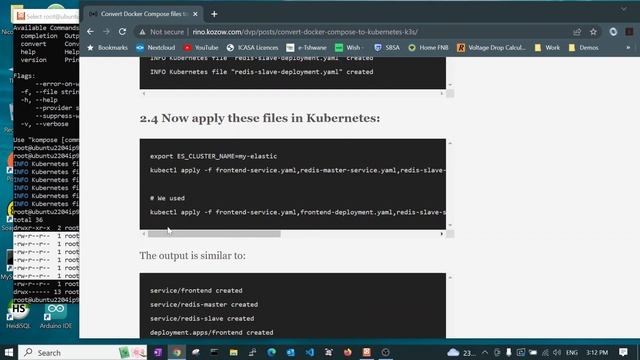Click 'service/redis-slave created' output line

pos(202,318)
